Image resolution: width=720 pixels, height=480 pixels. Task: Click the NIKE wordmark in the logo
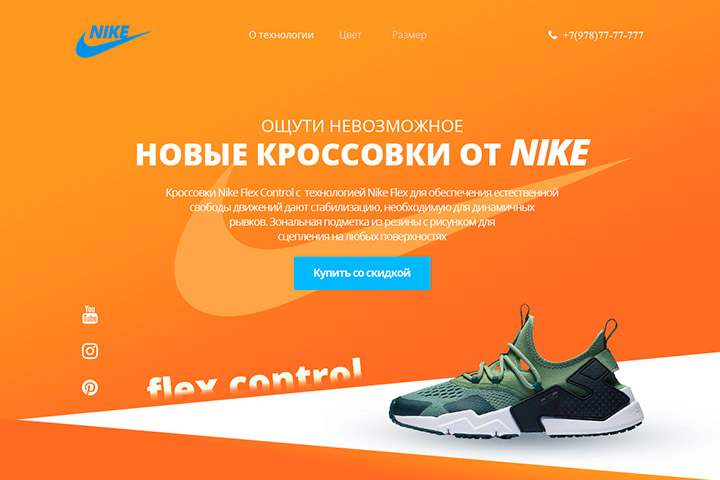coord(109,32)
